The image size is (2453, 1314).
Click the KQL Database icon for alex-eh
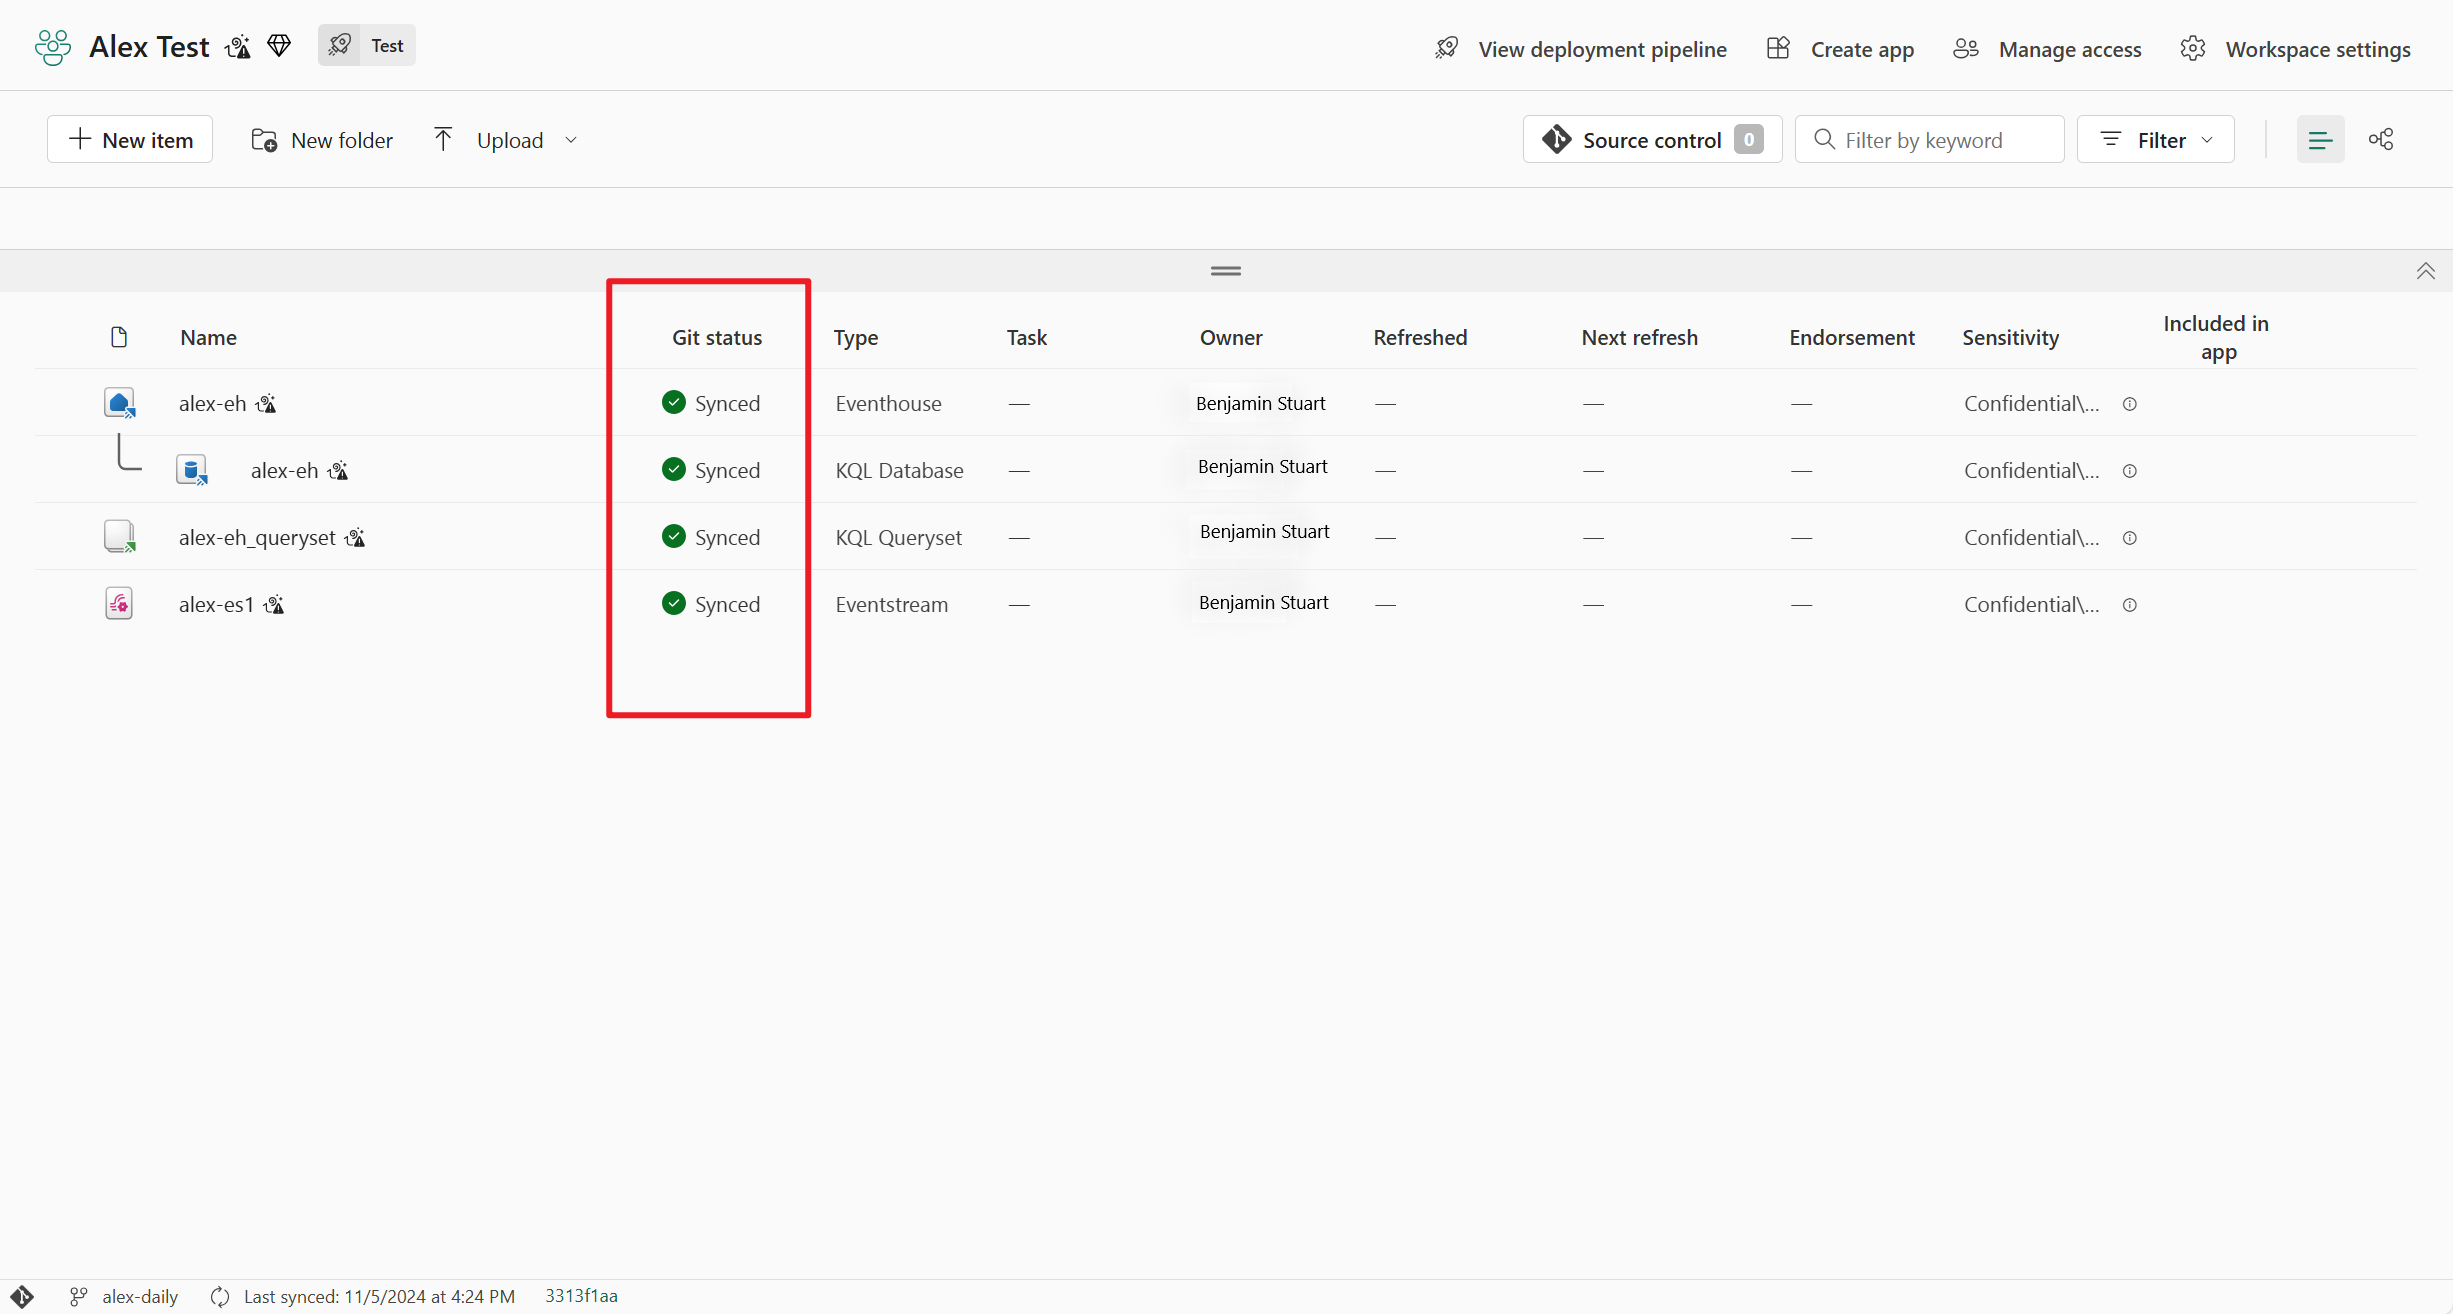coord(191,470)
